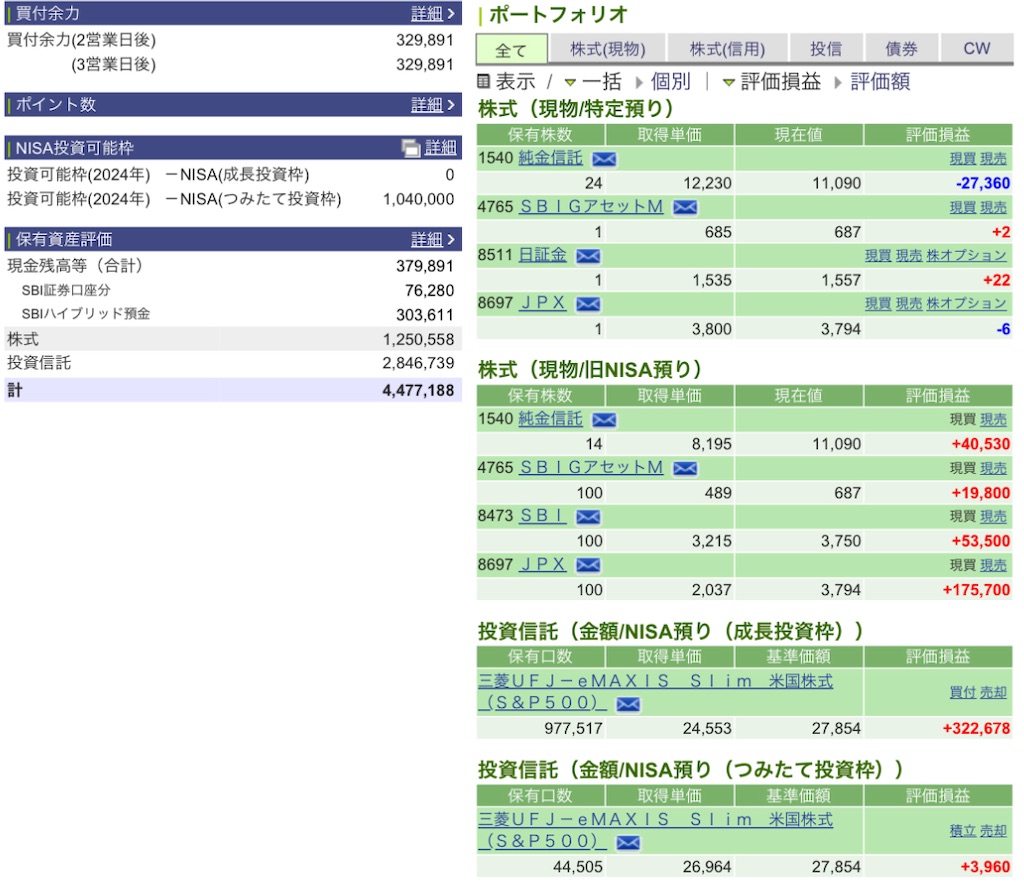Open JPX link in 旧NISA section
1024x882 pixels.
[x=543, y=564]
